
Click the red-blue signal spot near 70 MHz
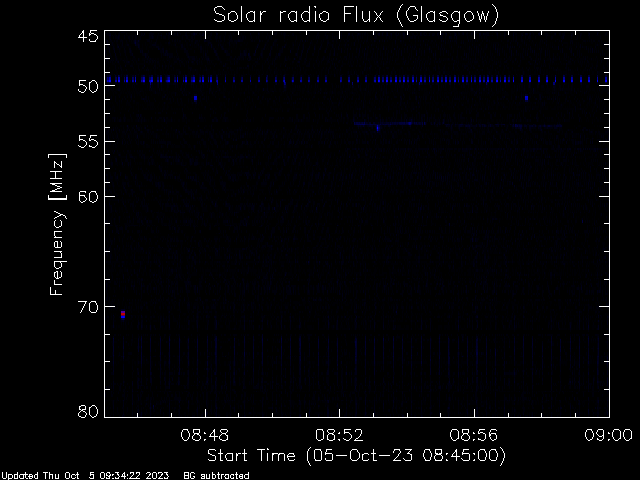123,314
